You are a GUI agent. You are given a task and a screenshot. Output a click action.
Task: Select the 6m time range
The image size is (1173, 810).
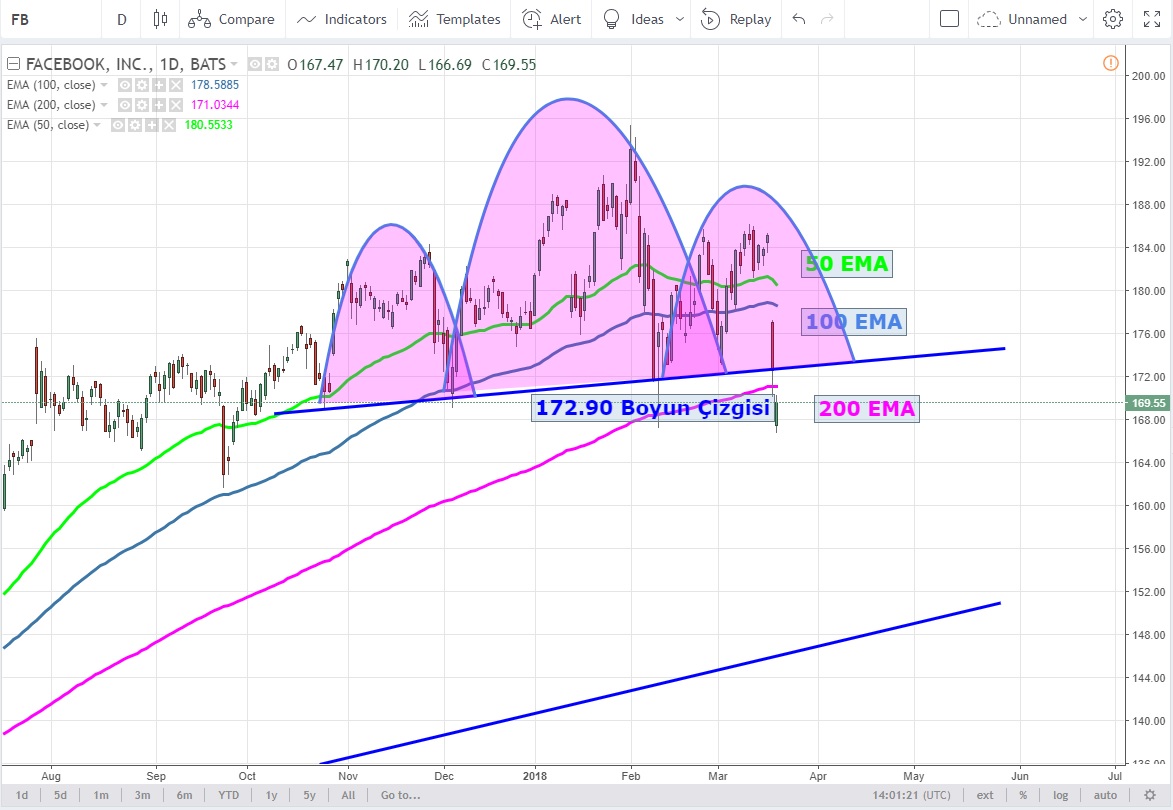point(184,795)
